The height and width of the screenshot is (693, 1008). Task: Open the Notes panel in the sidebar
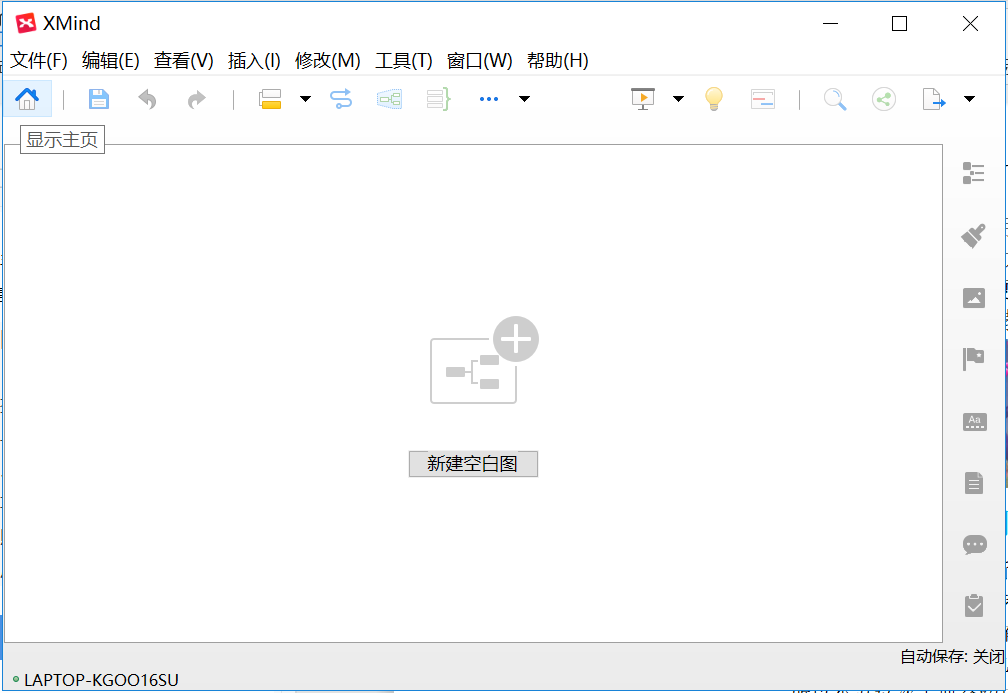[974, 483]
